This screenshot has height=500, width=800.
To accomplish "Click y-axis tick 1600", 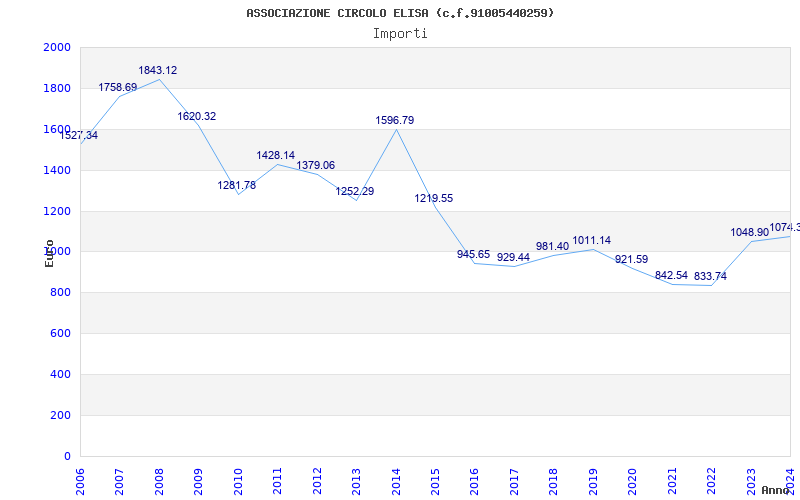I will 57,129.
